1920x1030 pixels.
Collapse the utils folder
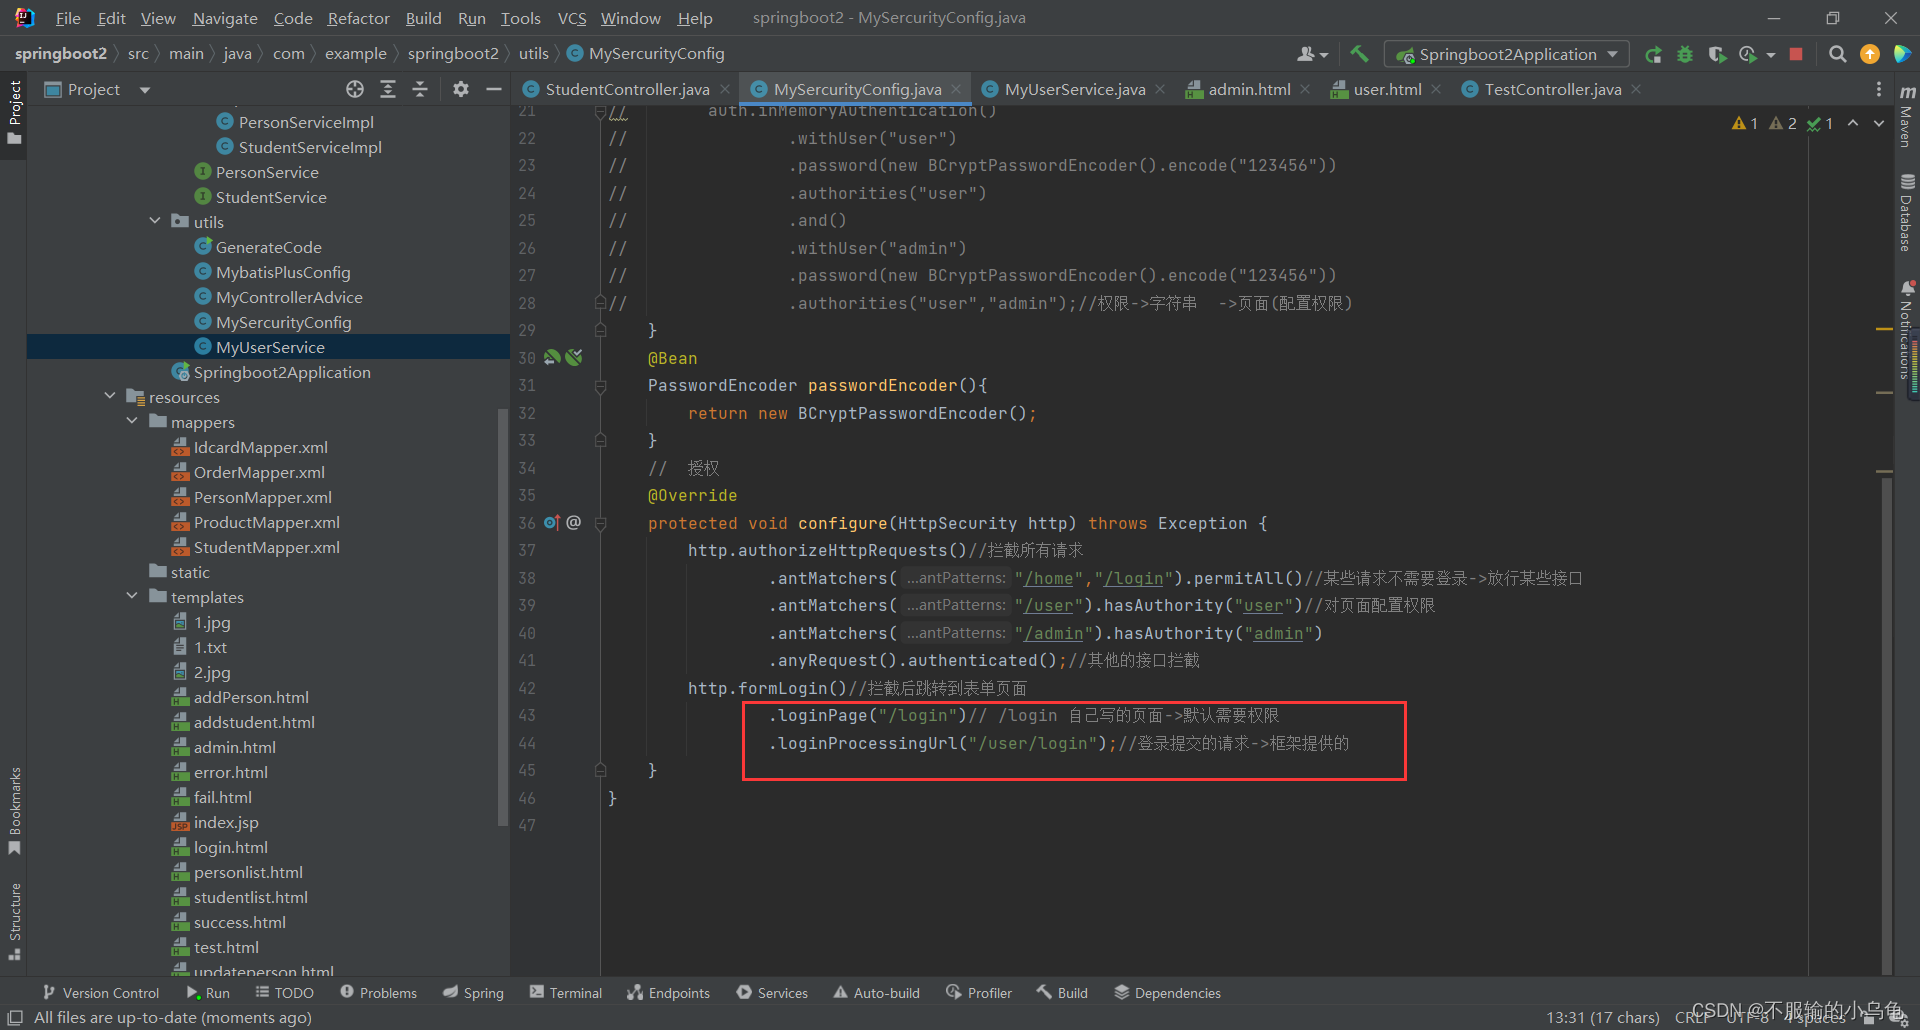coord(155,221)
